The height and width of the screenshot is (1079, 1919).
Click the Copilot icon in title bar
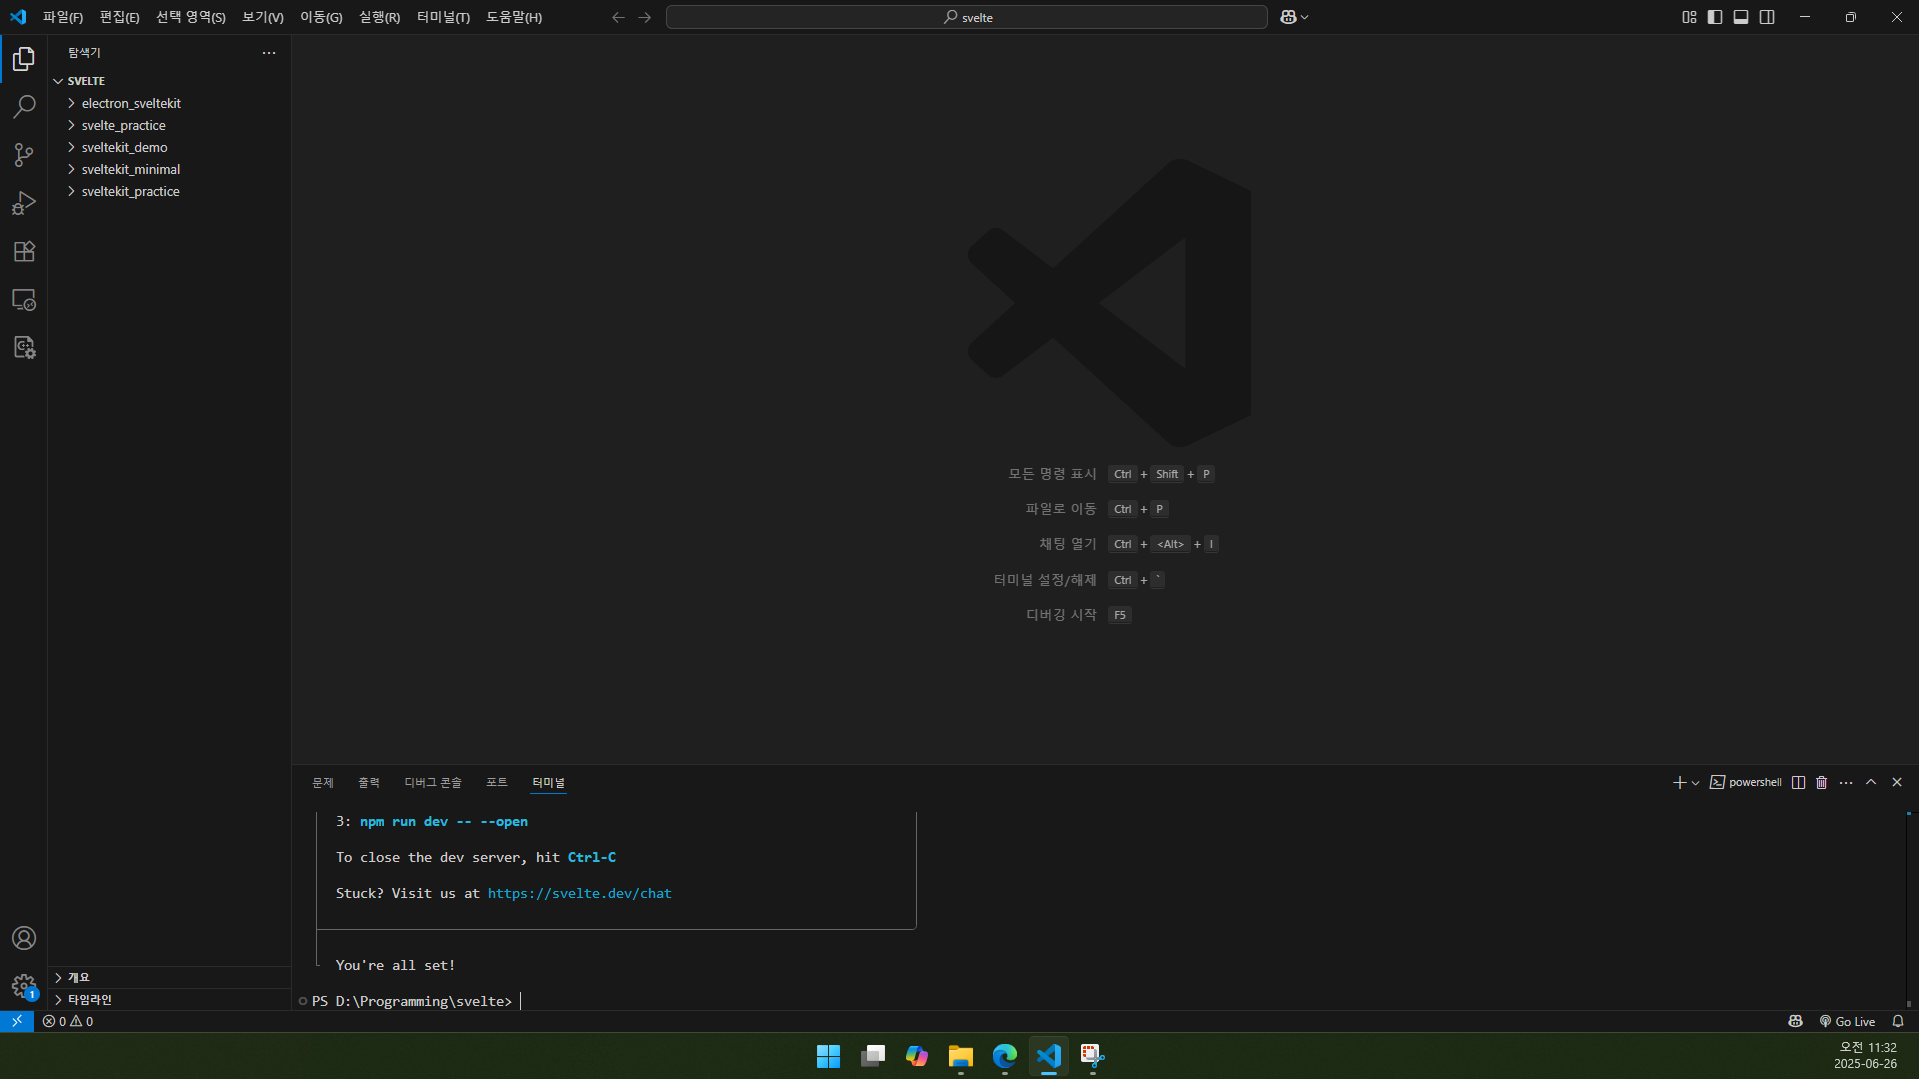click(1288, 17)
